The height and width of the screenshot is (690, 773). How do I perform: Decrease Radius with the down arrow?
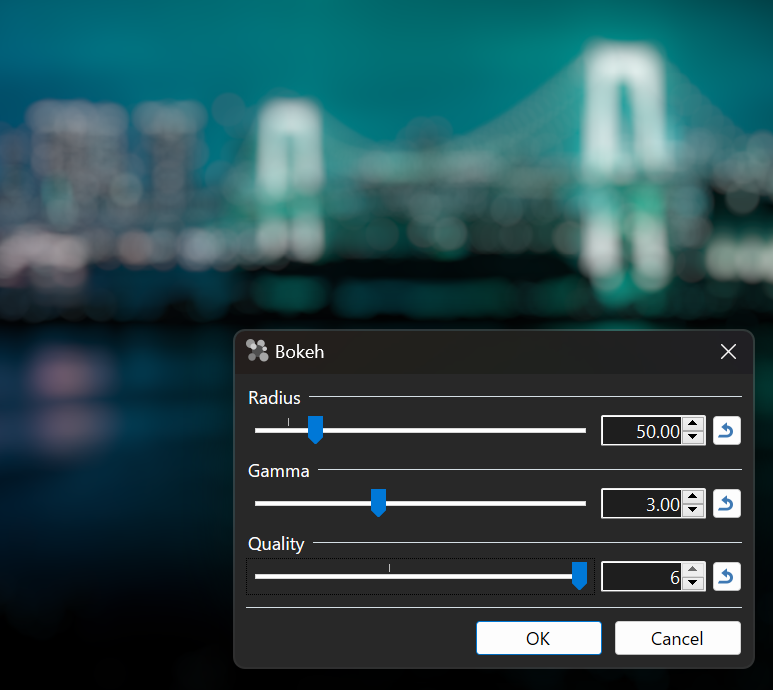tap(693, 437)
